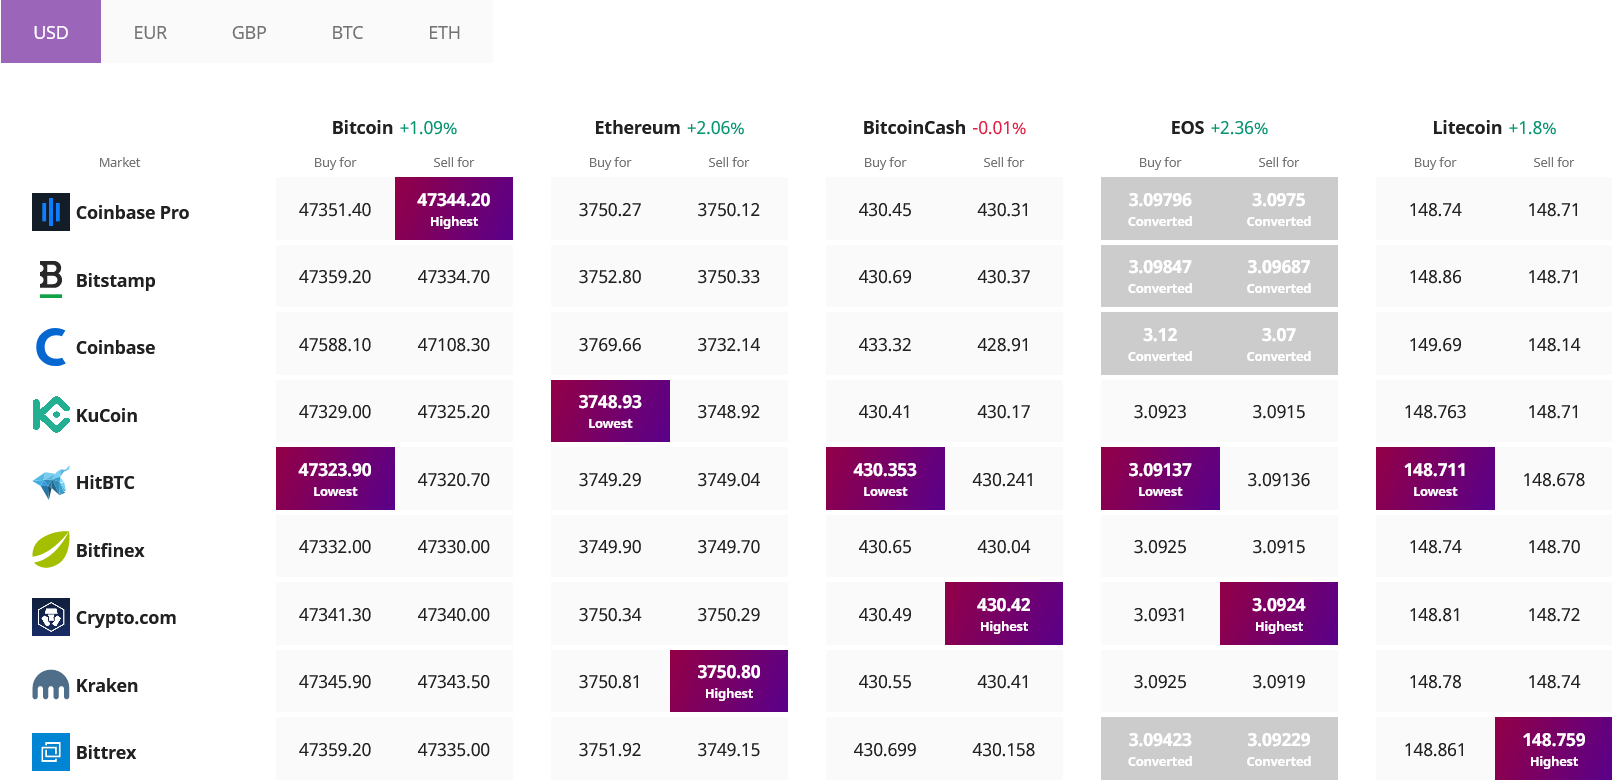The image size is (1612, 781).
Task: Select lowest BitcoinCash buy price 430.353
Action: tap(885, 478)
